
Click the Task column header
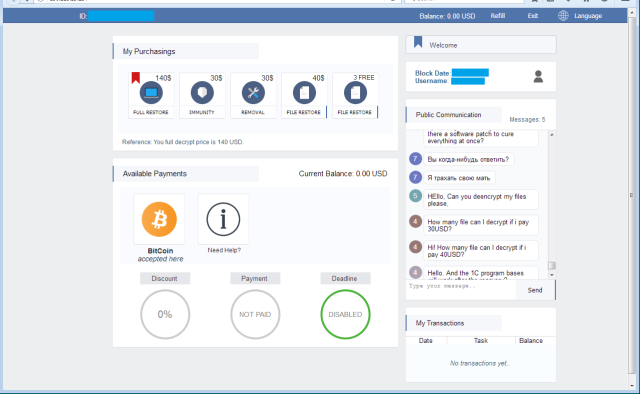(x=481, y=341)
